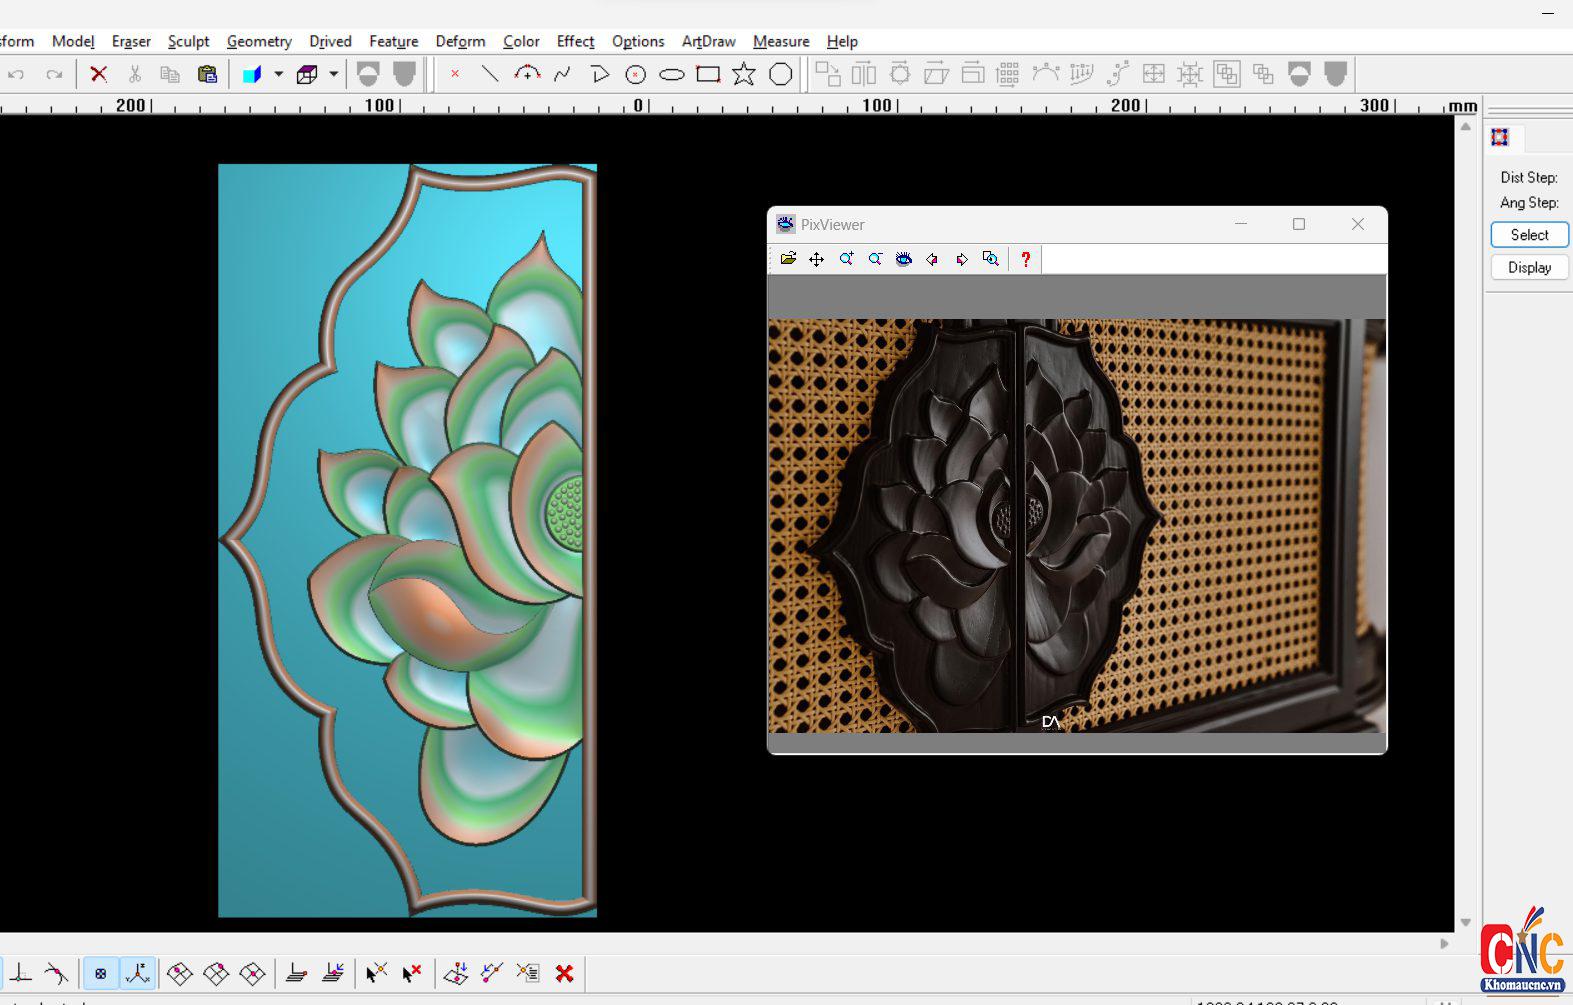Pick the rectangle drawing tool
This screenshot has height=1005, width=1573.
coord(708,74)
